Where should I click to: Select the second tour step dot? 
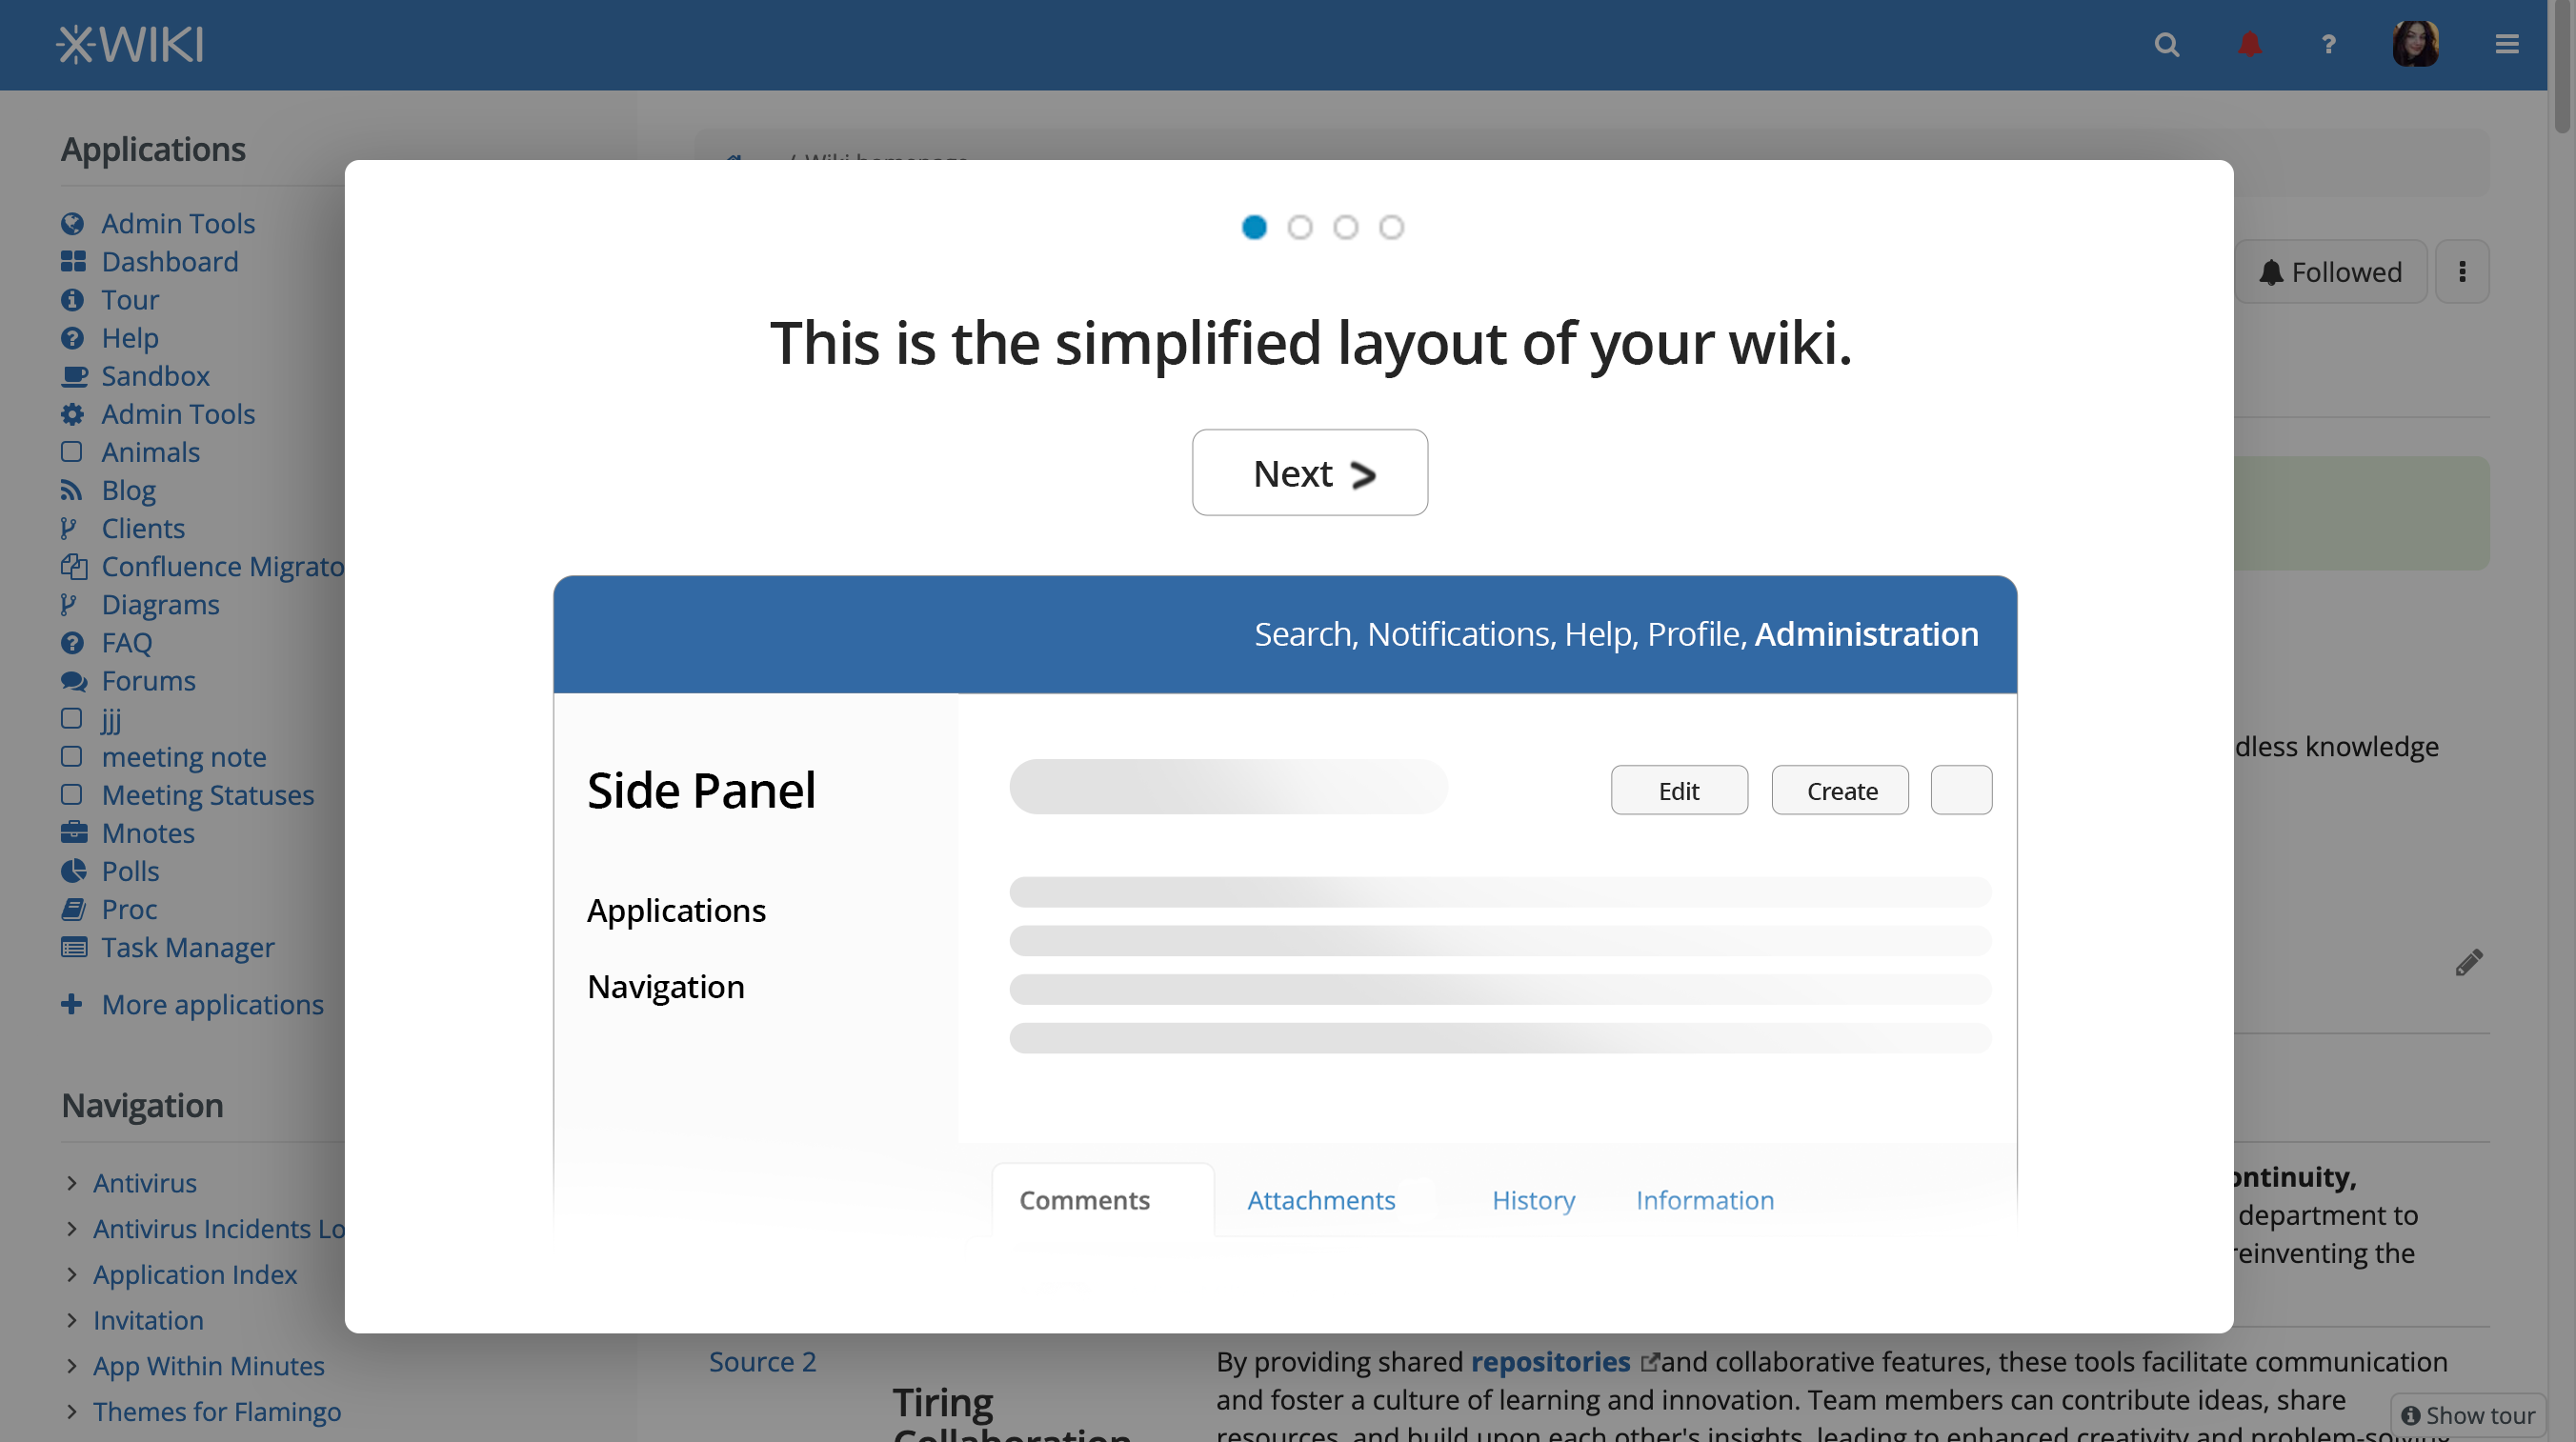coord(1299,228)
